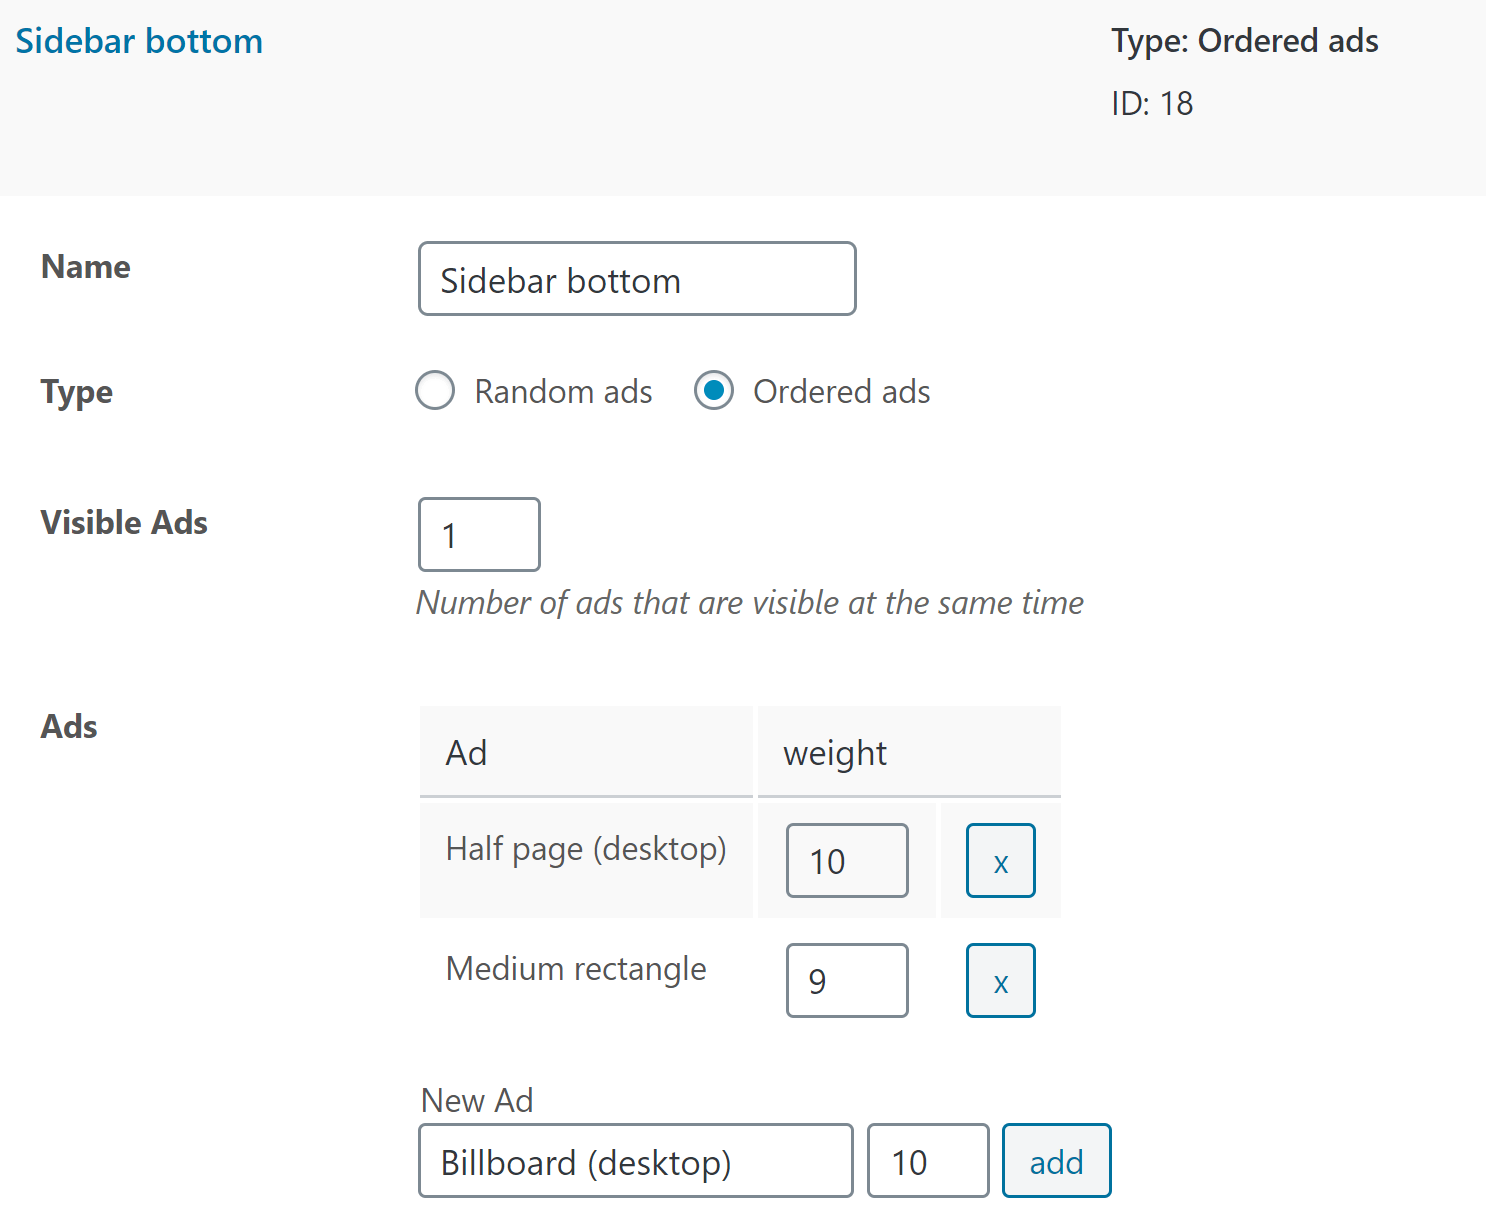
Task: Select the Ordered ads radio button
Action: (x=714, y=391)
